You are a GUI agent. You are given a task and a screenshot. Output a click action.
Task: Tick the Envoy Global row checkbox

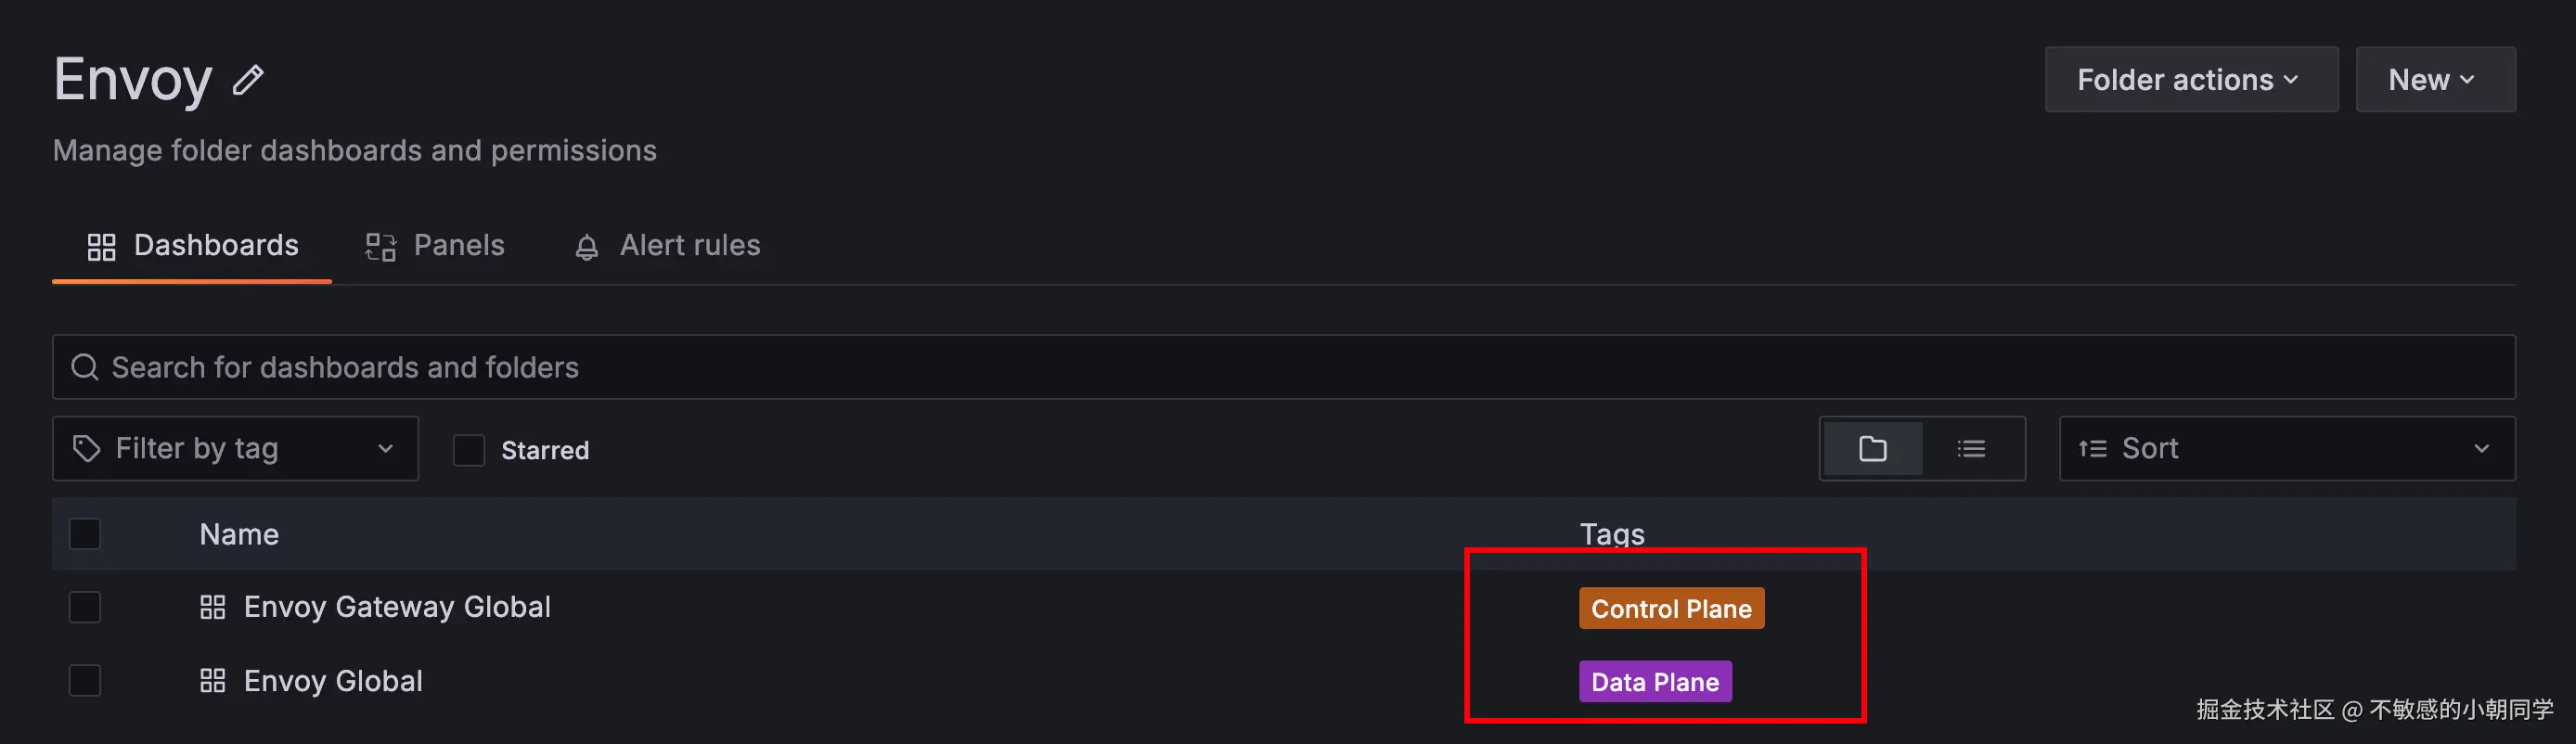(85, 681)
